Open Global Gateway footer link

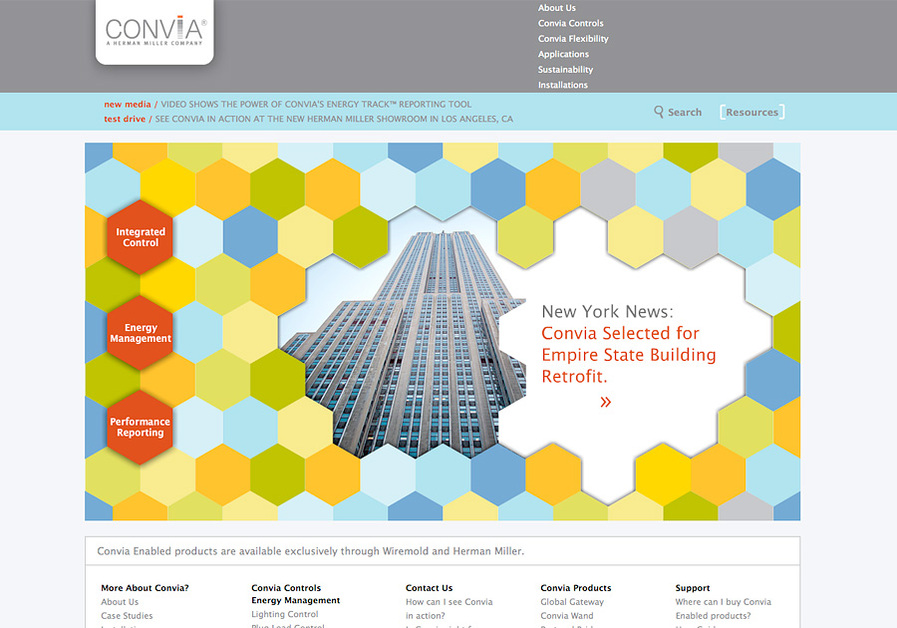tap(571, 602)
